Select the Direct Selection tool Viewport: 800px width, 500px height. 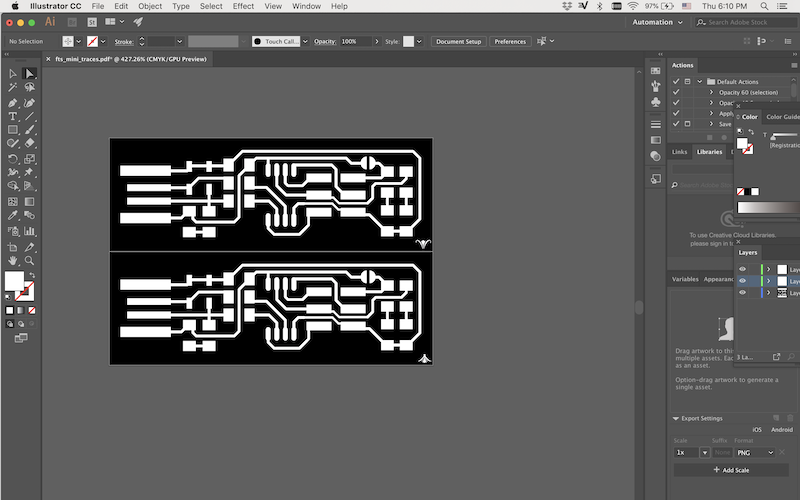pyautogui.click(x=30, y=74)
